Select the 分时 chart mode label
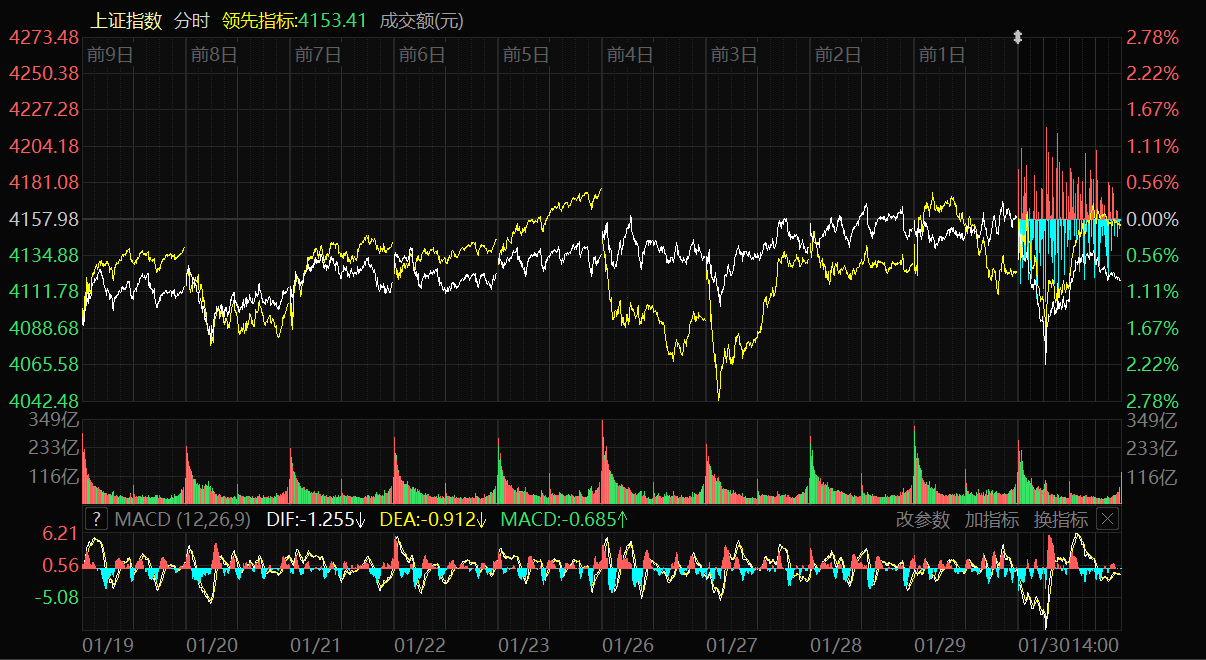 pos(192,20)
